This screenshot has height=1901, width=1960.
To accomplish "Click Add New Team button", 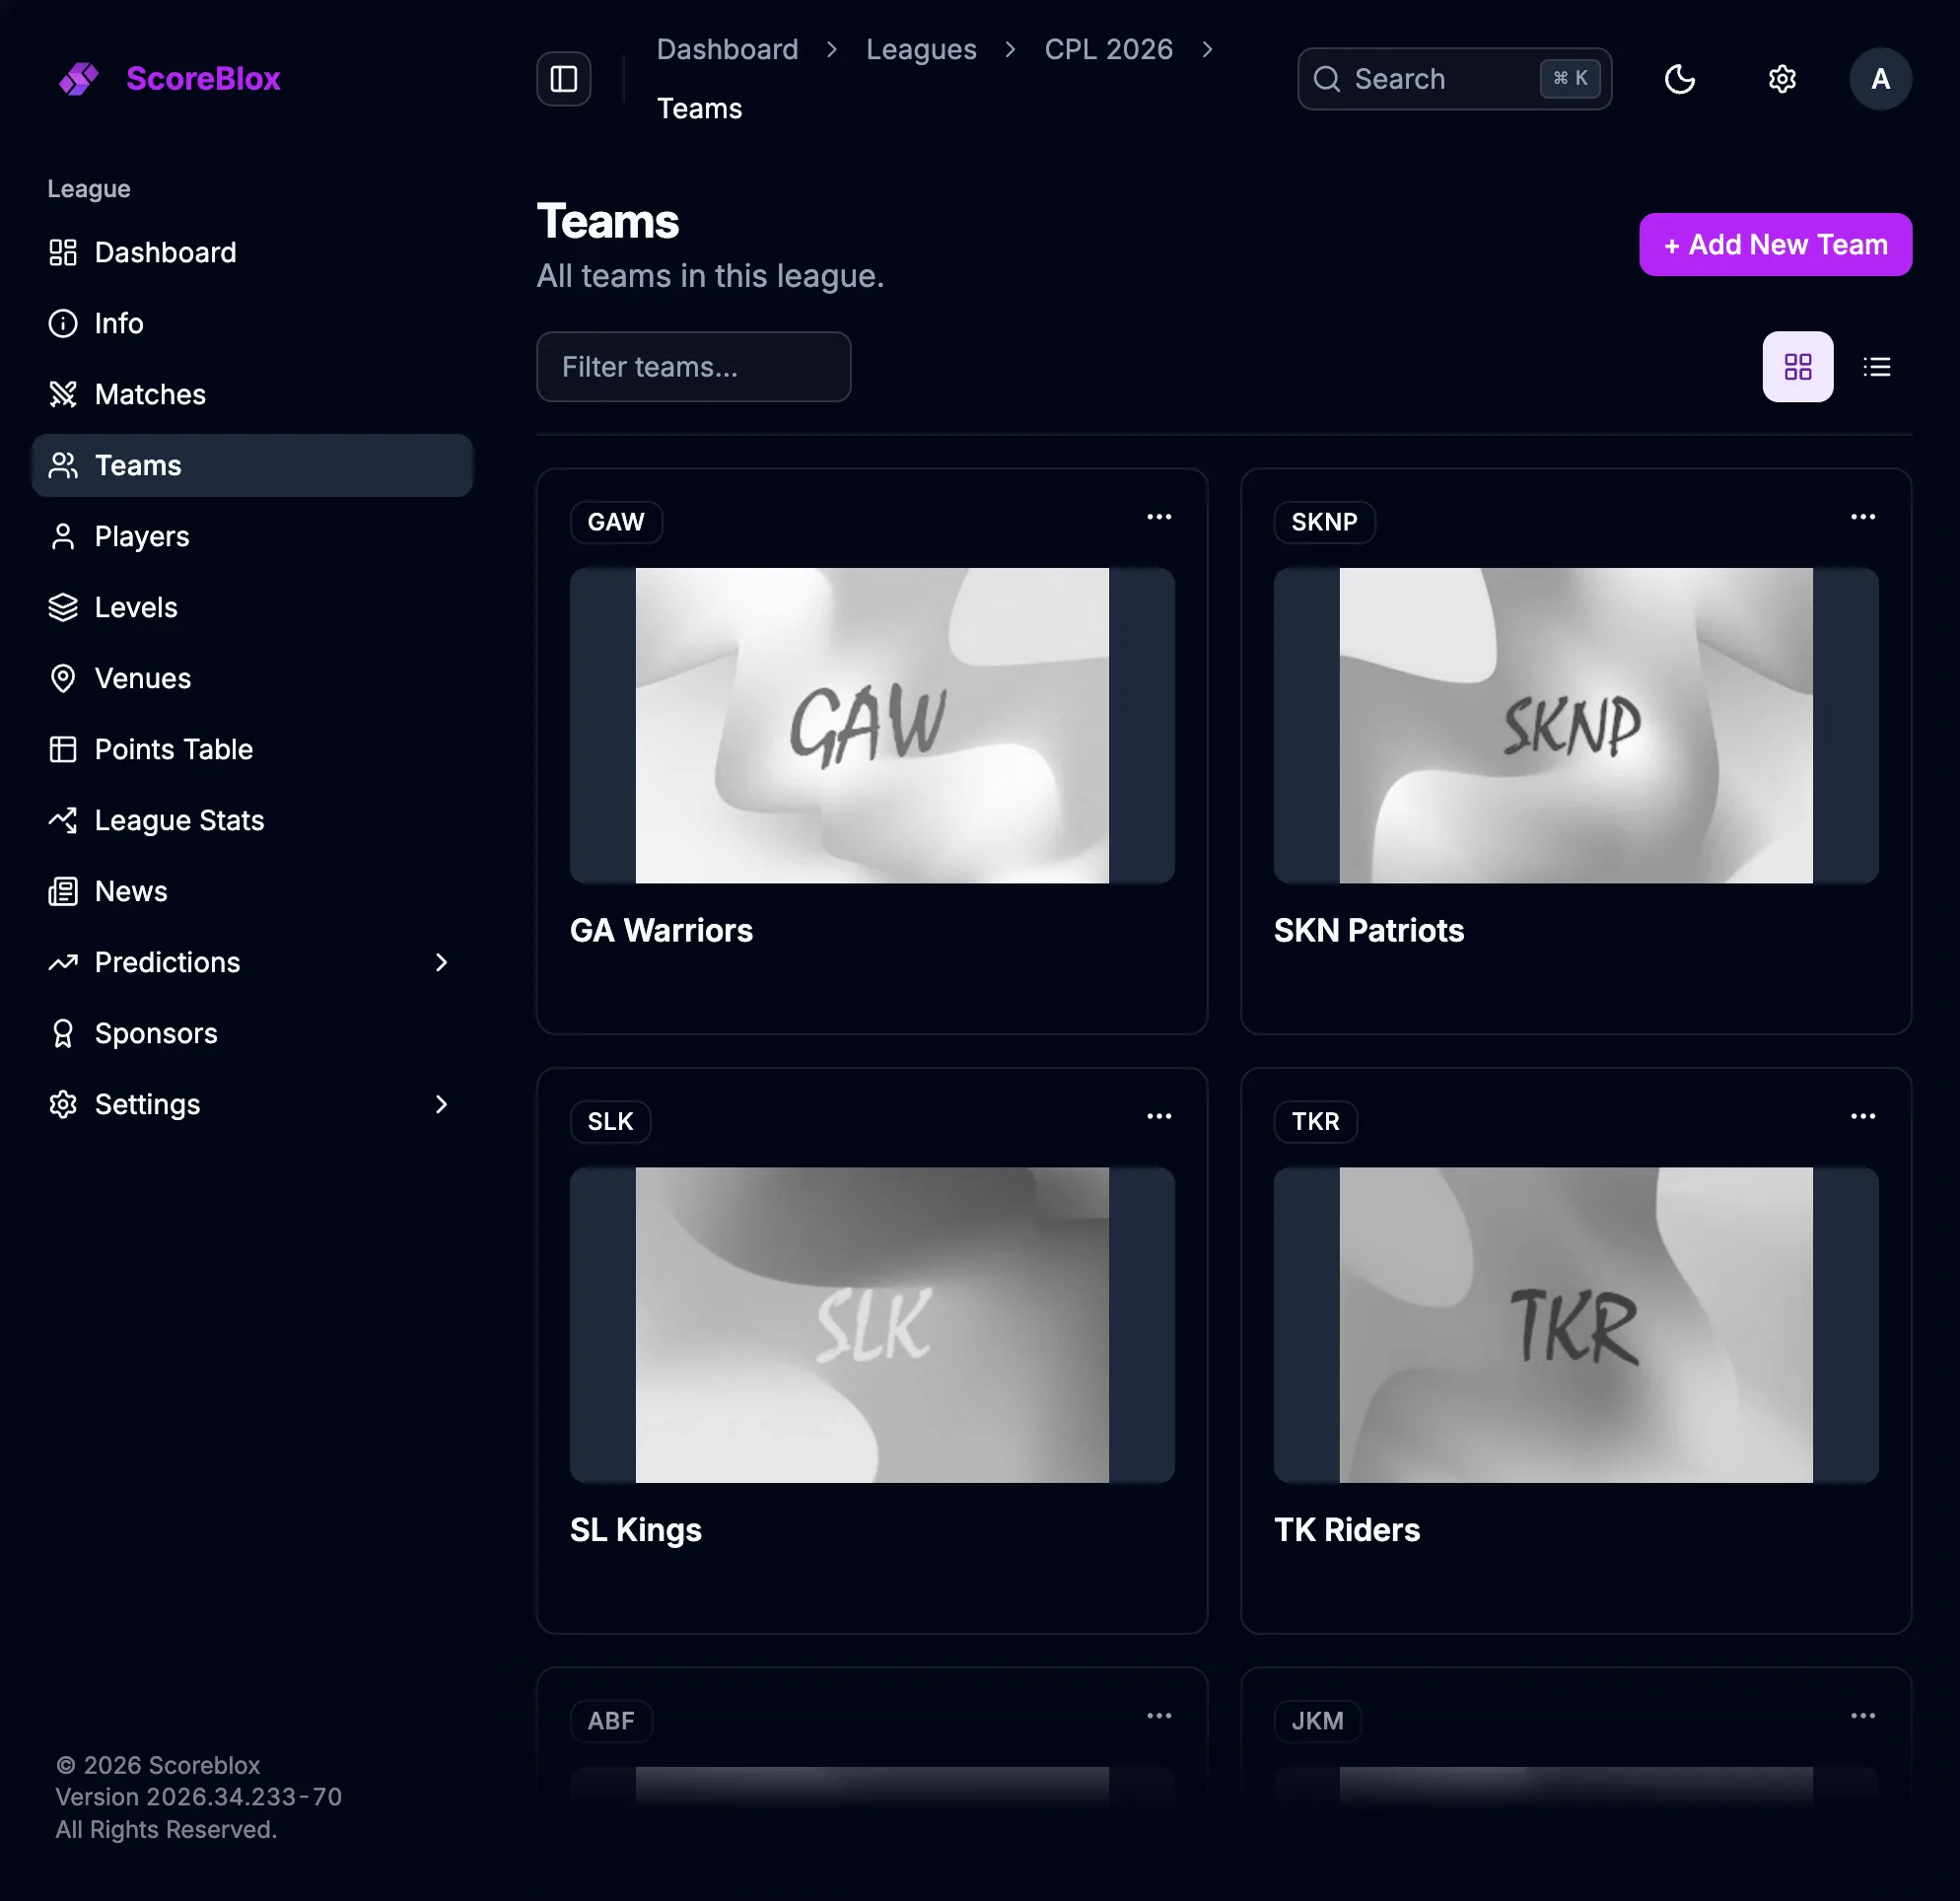I will (1775, 244).
